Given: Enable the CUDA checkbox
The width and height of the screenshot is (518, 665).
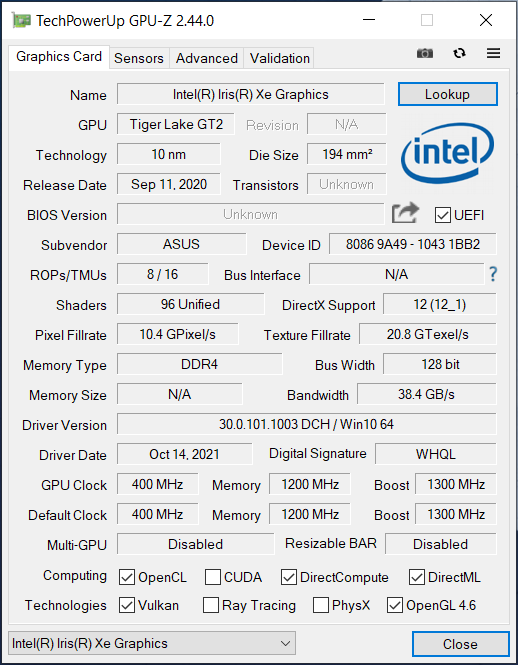Looking at the screenshot, I should click(213, 577).
